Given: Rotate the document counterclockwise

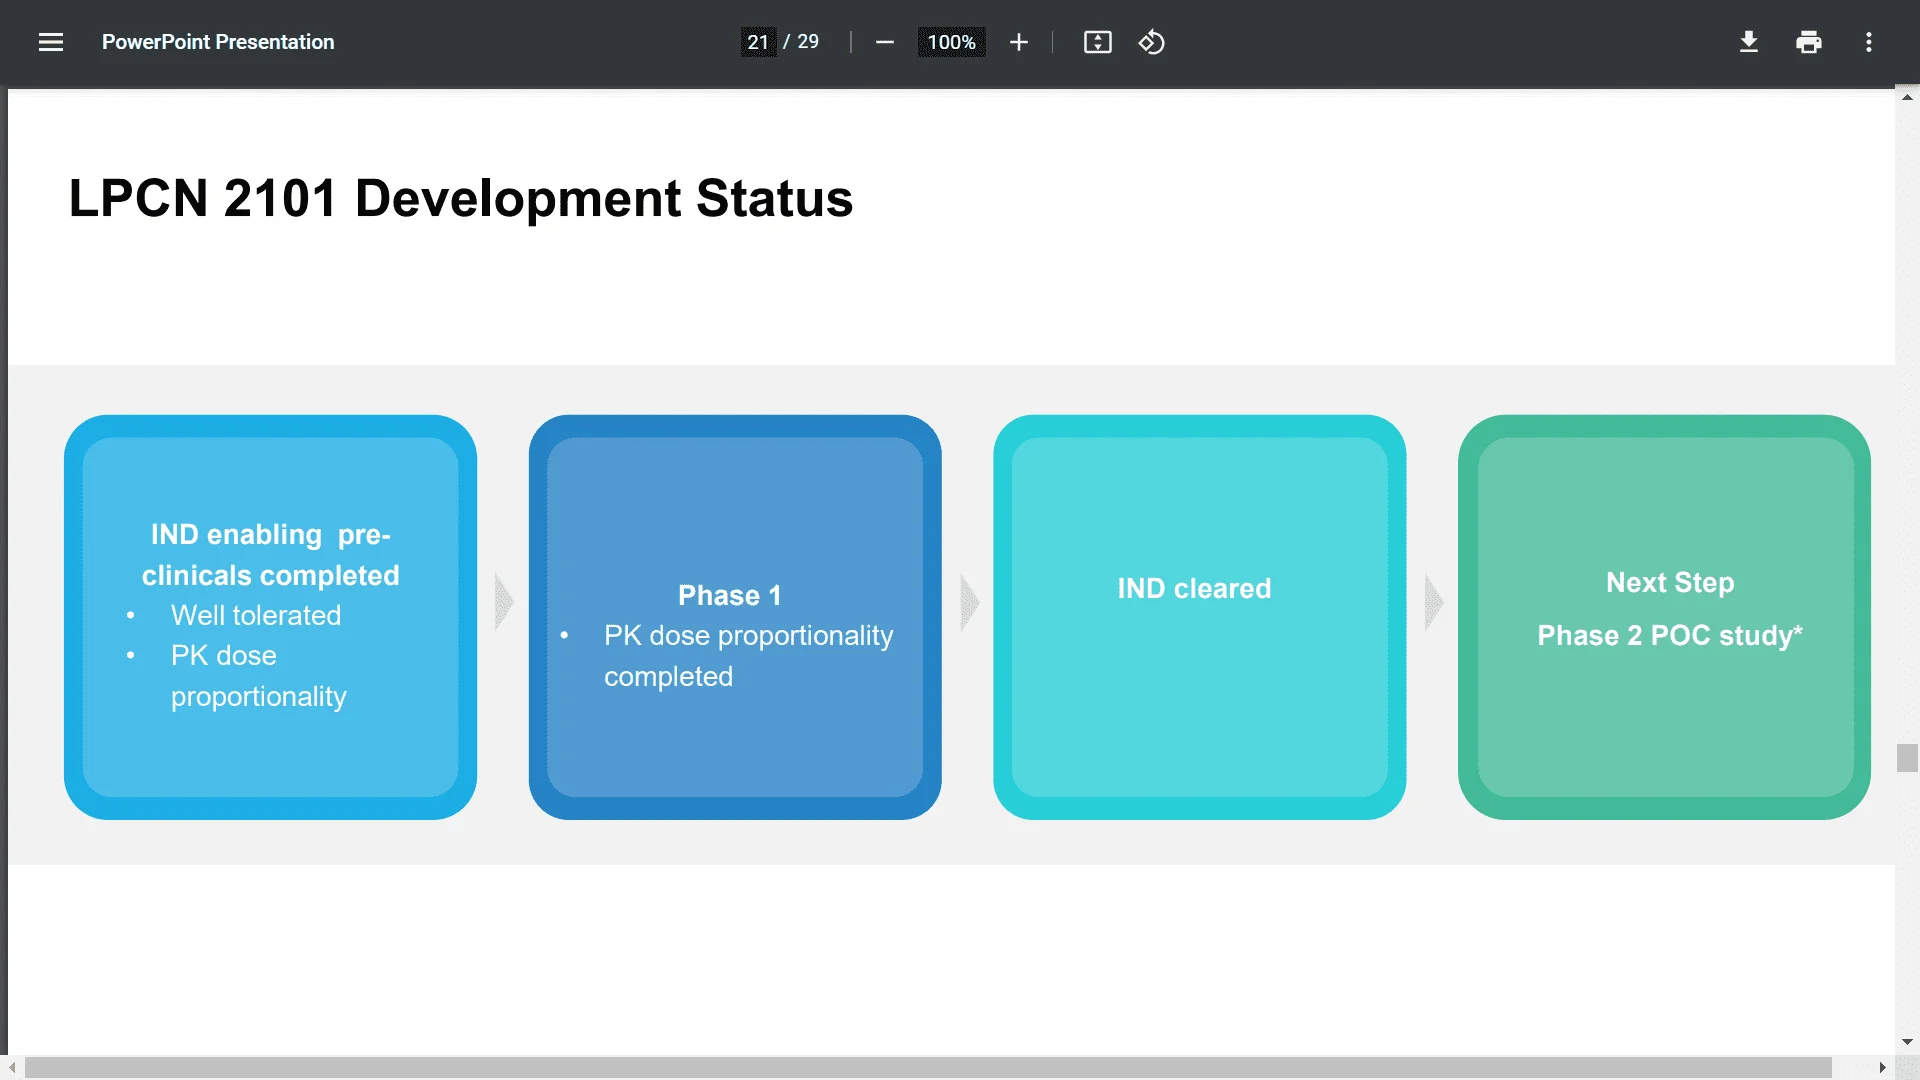Looking at the screenshot, I should point(1151,42).
